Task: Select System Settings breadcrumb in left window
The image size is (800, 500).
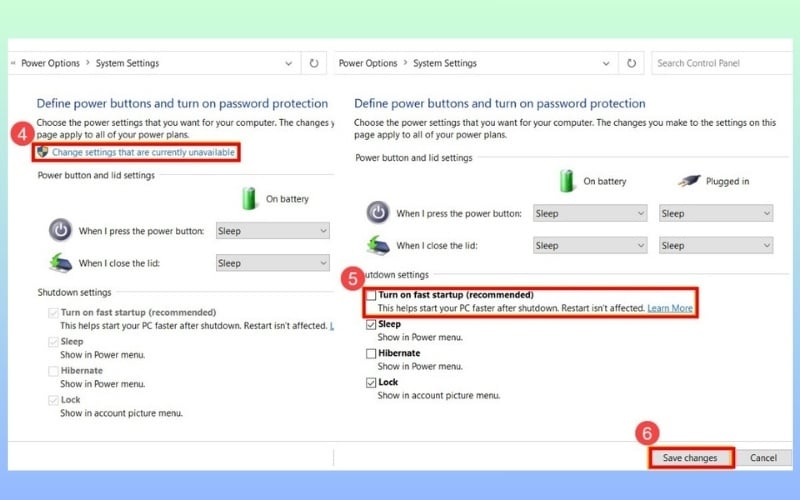Action: click(127, 63)
